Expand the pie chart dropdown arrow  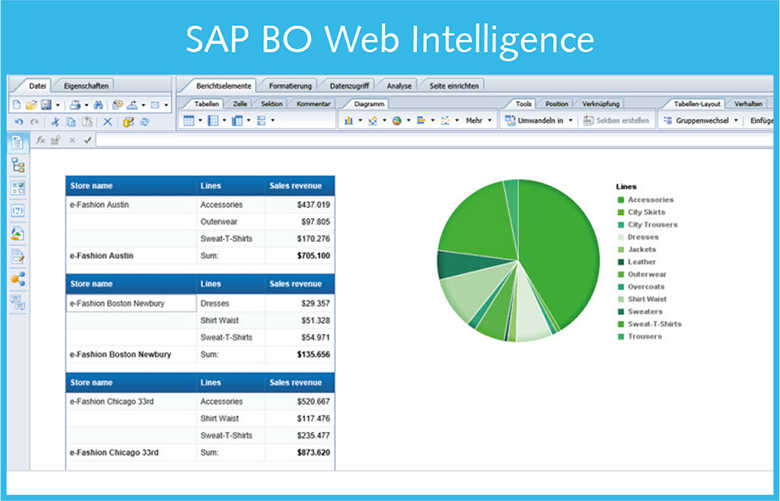408,120
